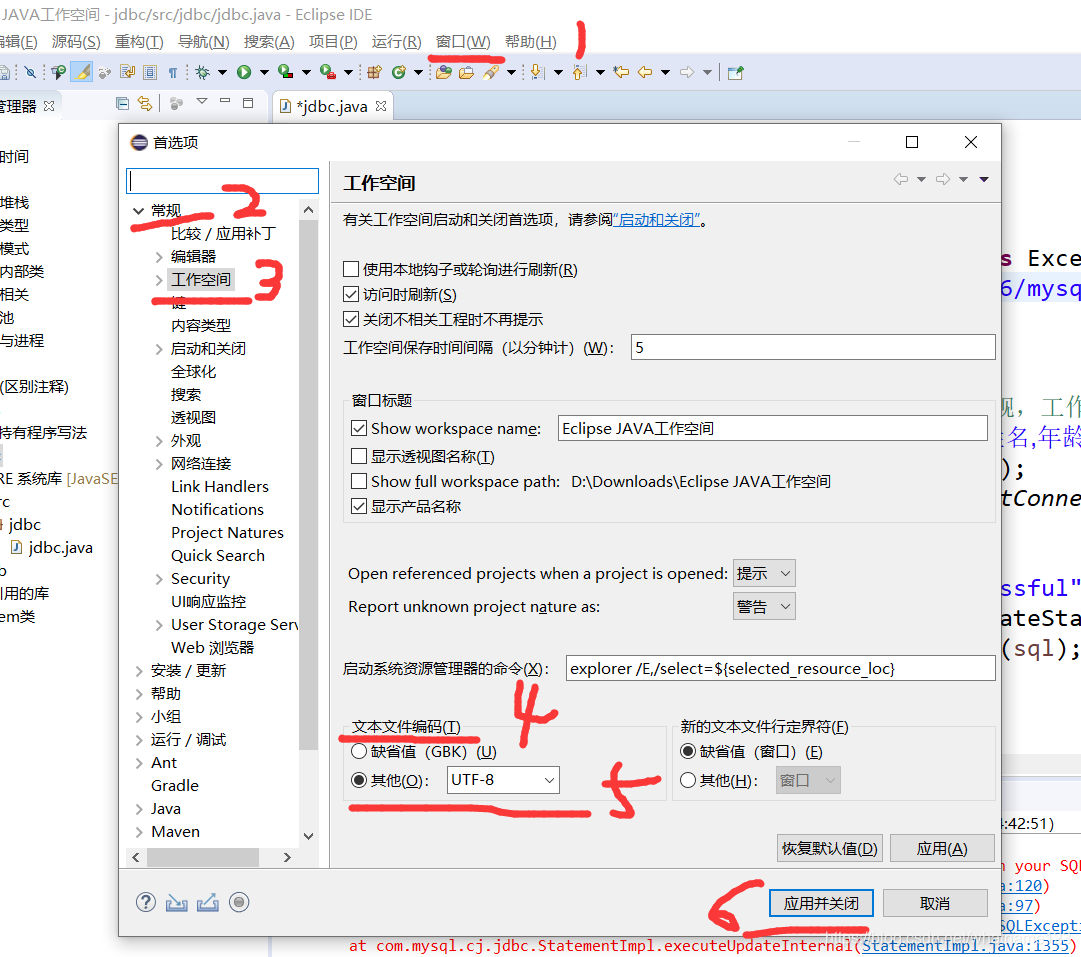This screenshot has height=957, width=1081.
Task: Click the Cancel (取消) button
Action: coord(935,903)
